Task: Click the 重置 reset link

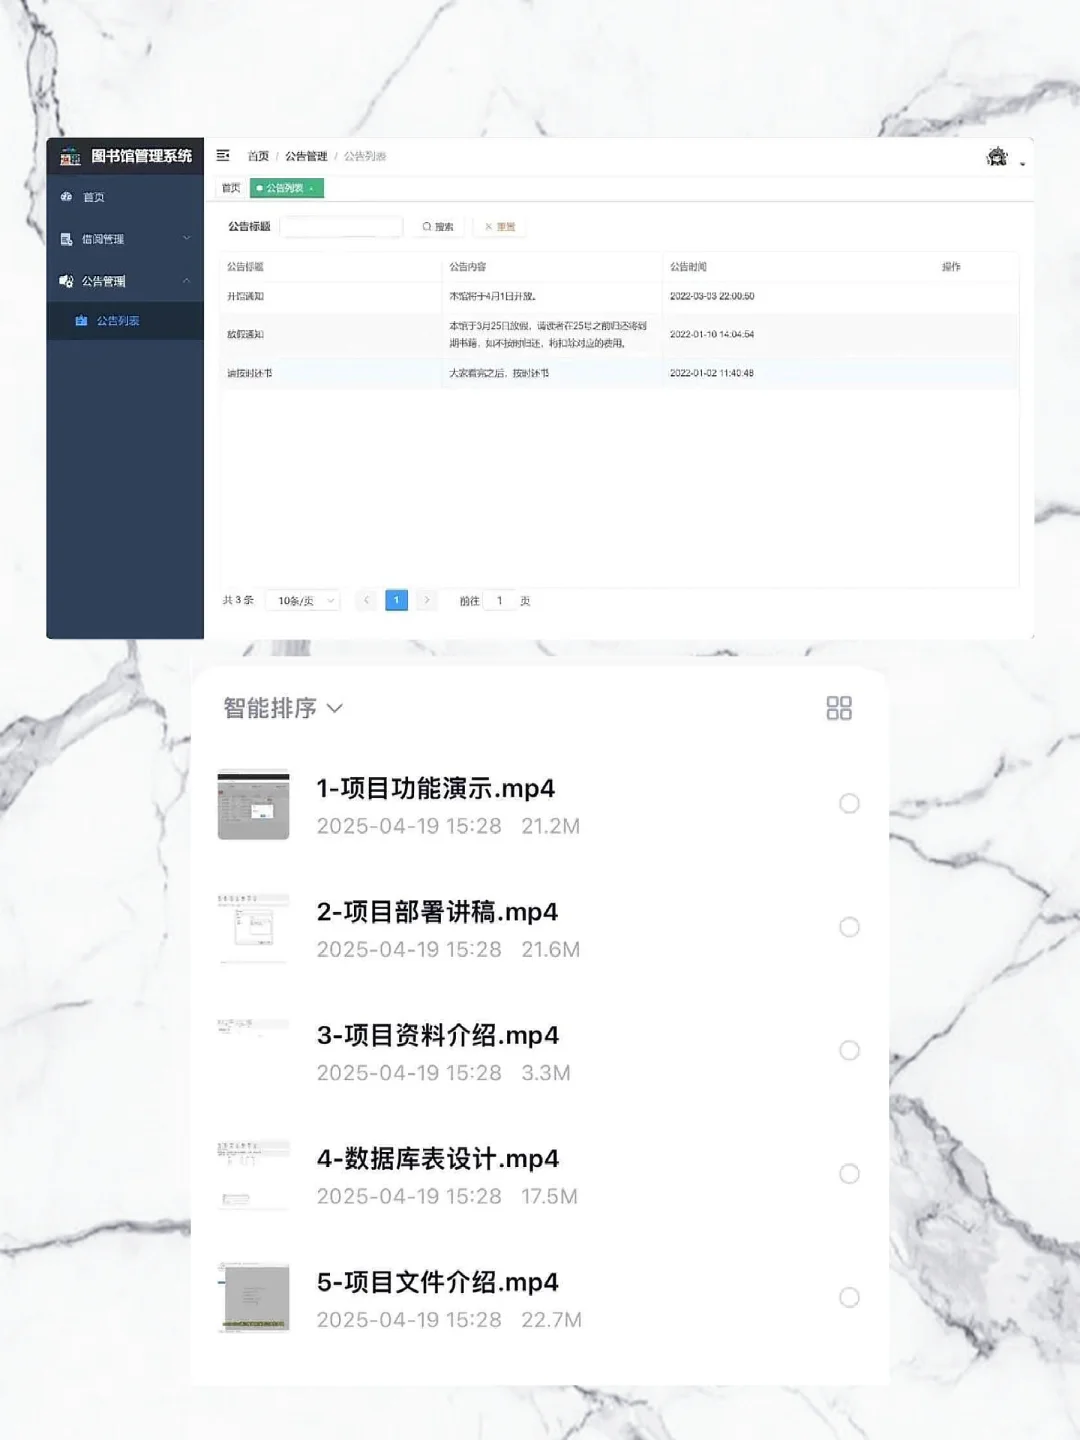Action: click(500, 226)
